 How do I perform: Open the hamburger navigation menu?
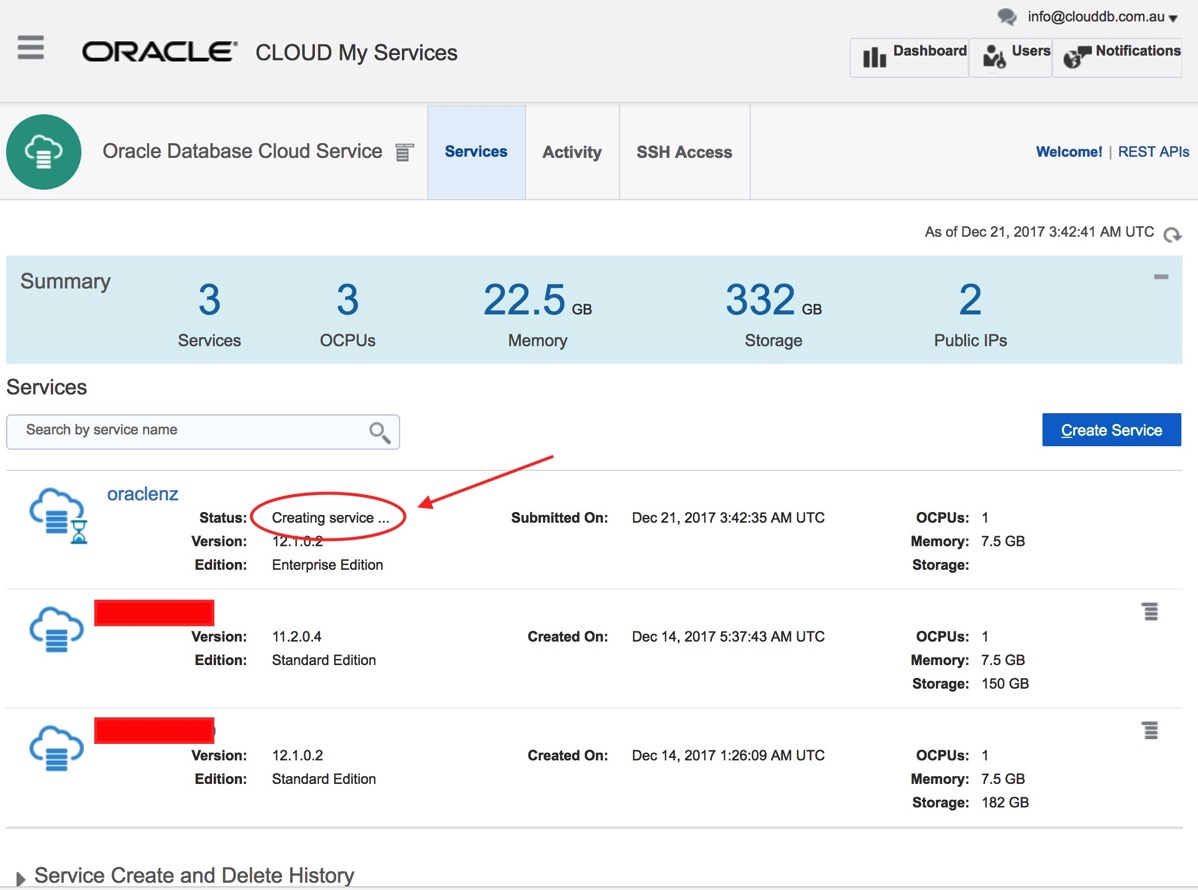point(31,48)
